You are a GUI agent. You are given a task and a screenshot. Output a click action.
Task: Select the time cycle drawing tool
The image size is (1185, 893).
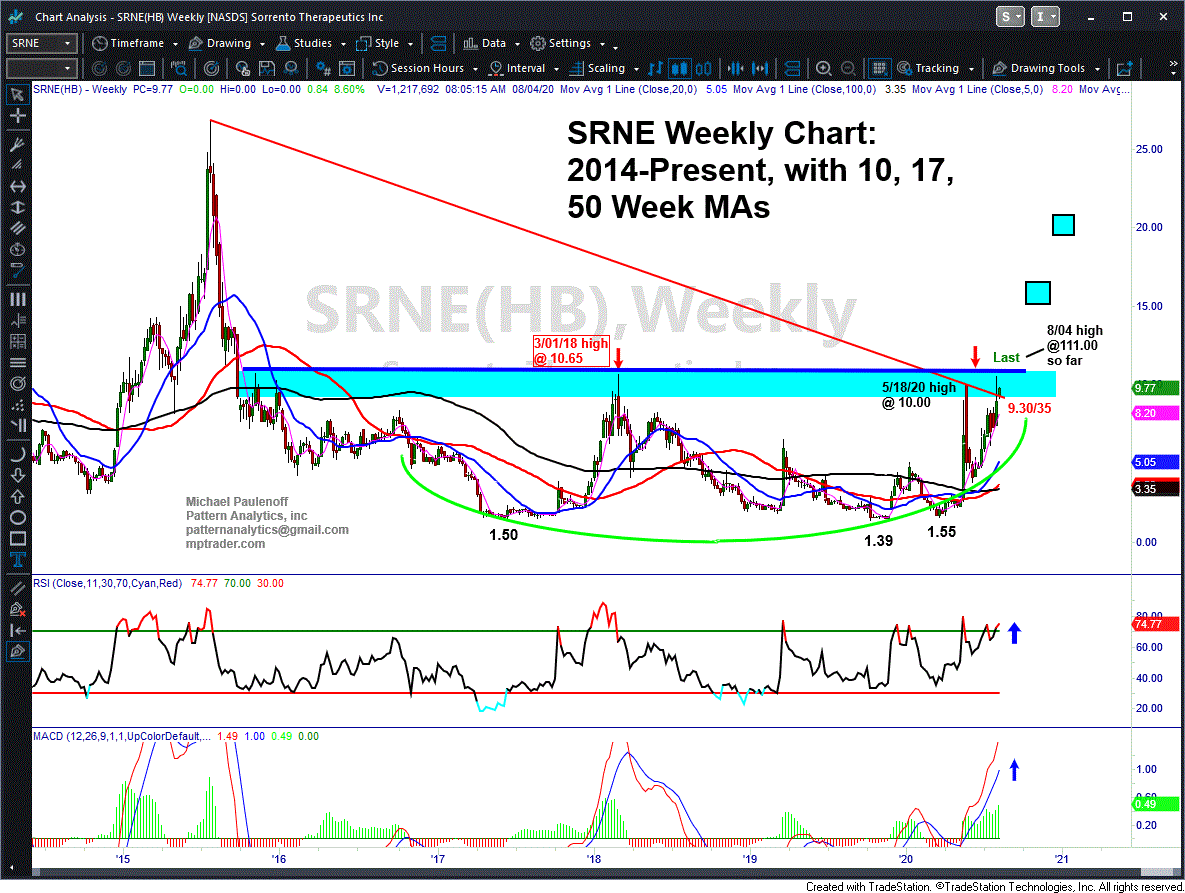tap(17, 249)
